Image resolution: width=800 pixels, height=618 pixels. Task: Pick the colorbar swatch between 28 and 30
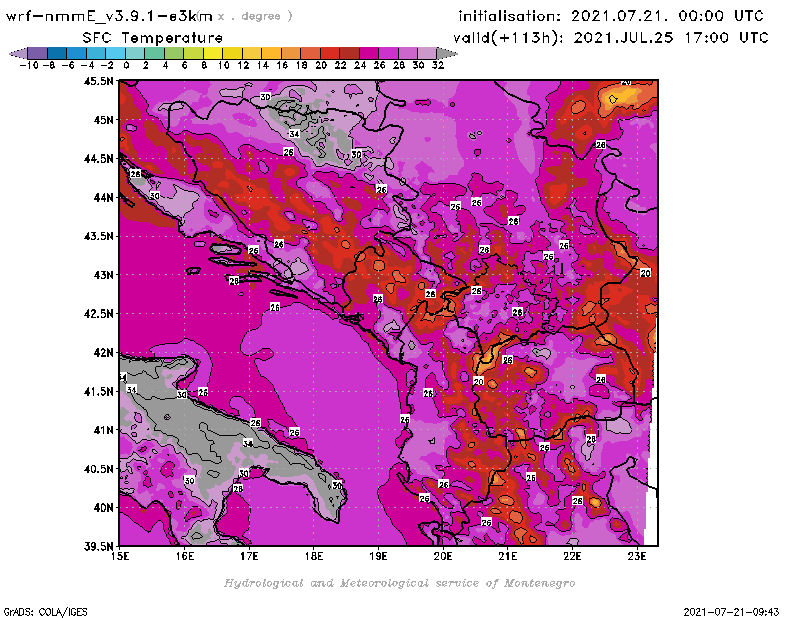(x=407, y=53)
